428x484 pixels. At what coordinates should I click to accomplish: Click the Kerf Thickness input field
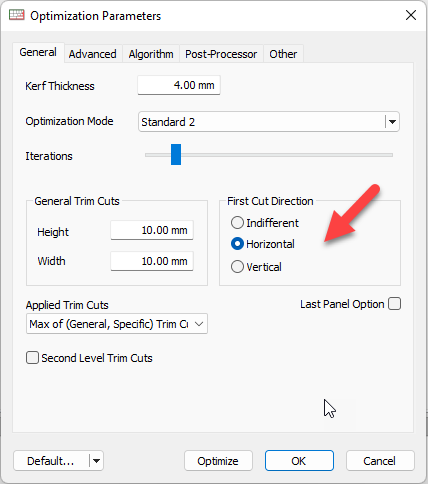[x=179, y=85]
